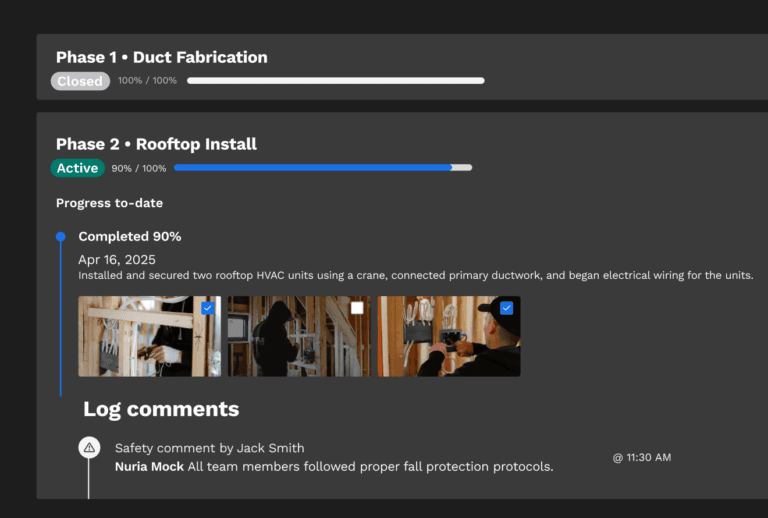Click the blue timeline dot by Completed 90%
The height and width of the screenshot is (518, 768).
tap(61, 237)
